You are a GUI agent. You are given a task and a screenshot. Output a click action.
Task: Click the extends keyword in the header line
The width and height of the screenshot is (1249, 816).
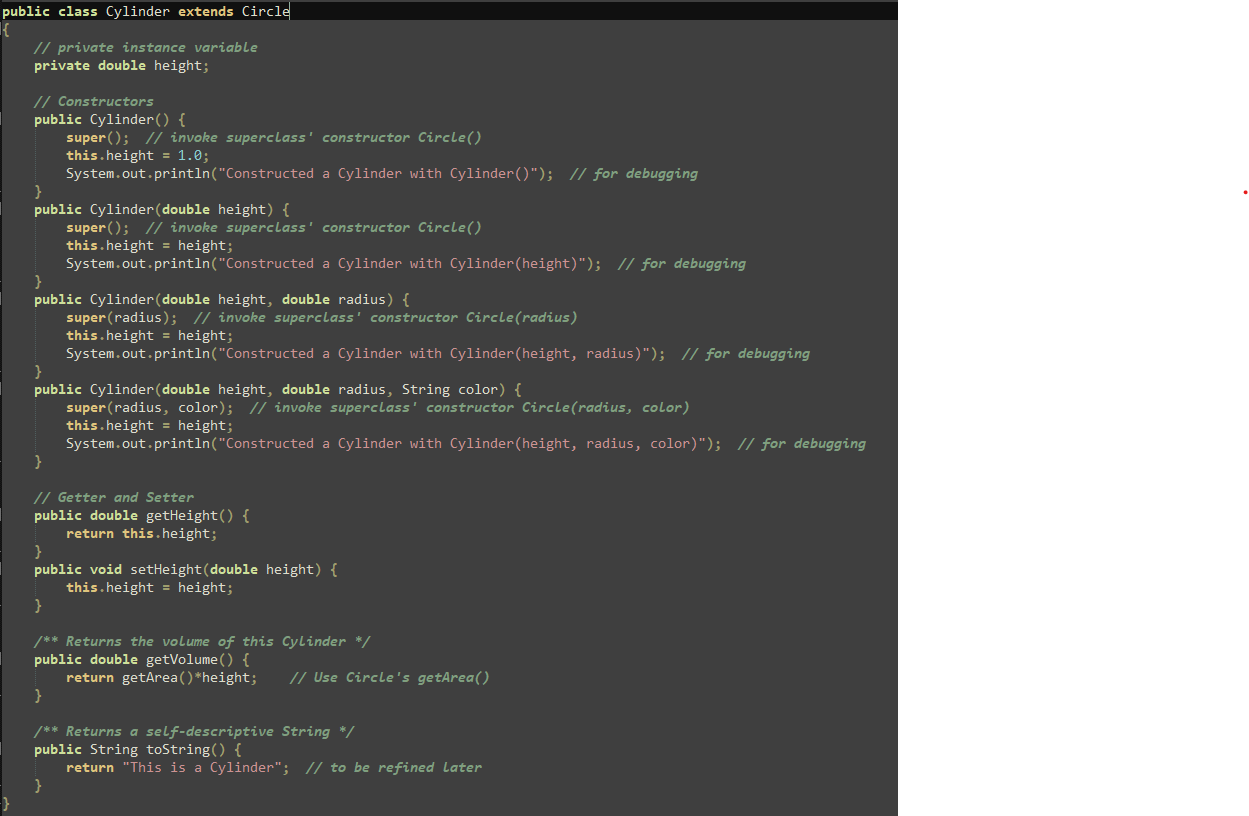tap(205, 11)
